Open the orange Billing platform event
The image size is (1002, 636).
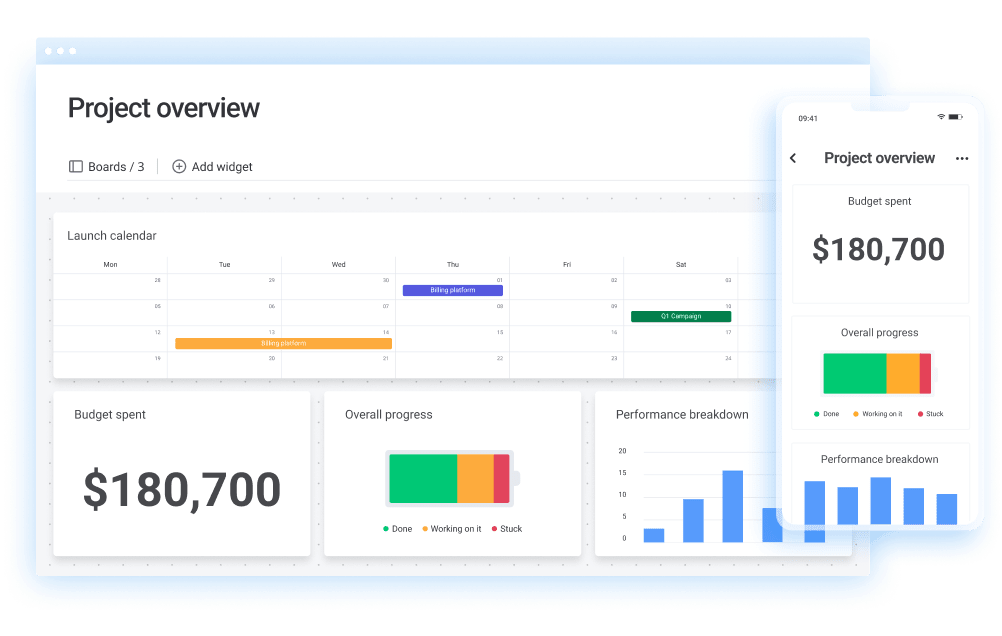point(283,343)
